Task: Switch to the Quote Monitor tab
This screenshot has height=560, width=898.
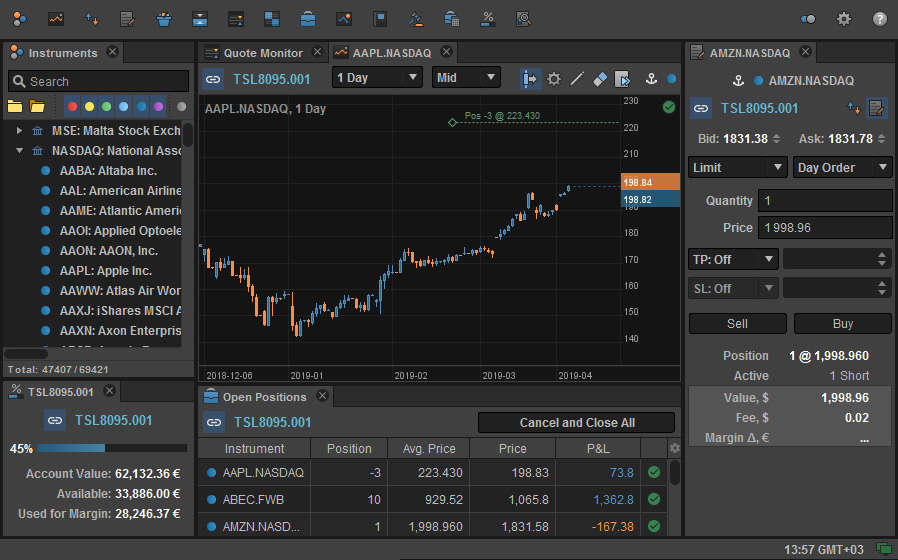Action: (262, 53)
